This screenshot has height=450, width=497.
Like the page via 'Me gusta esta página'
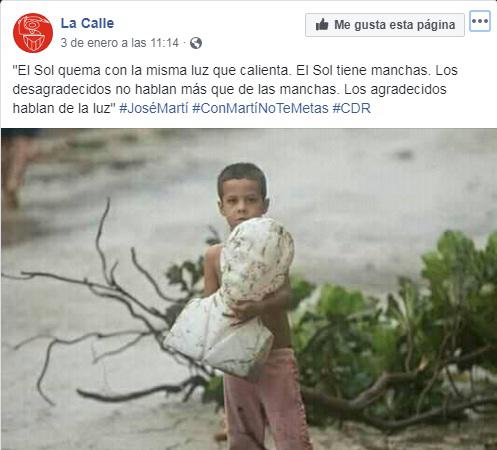[385, 25]
